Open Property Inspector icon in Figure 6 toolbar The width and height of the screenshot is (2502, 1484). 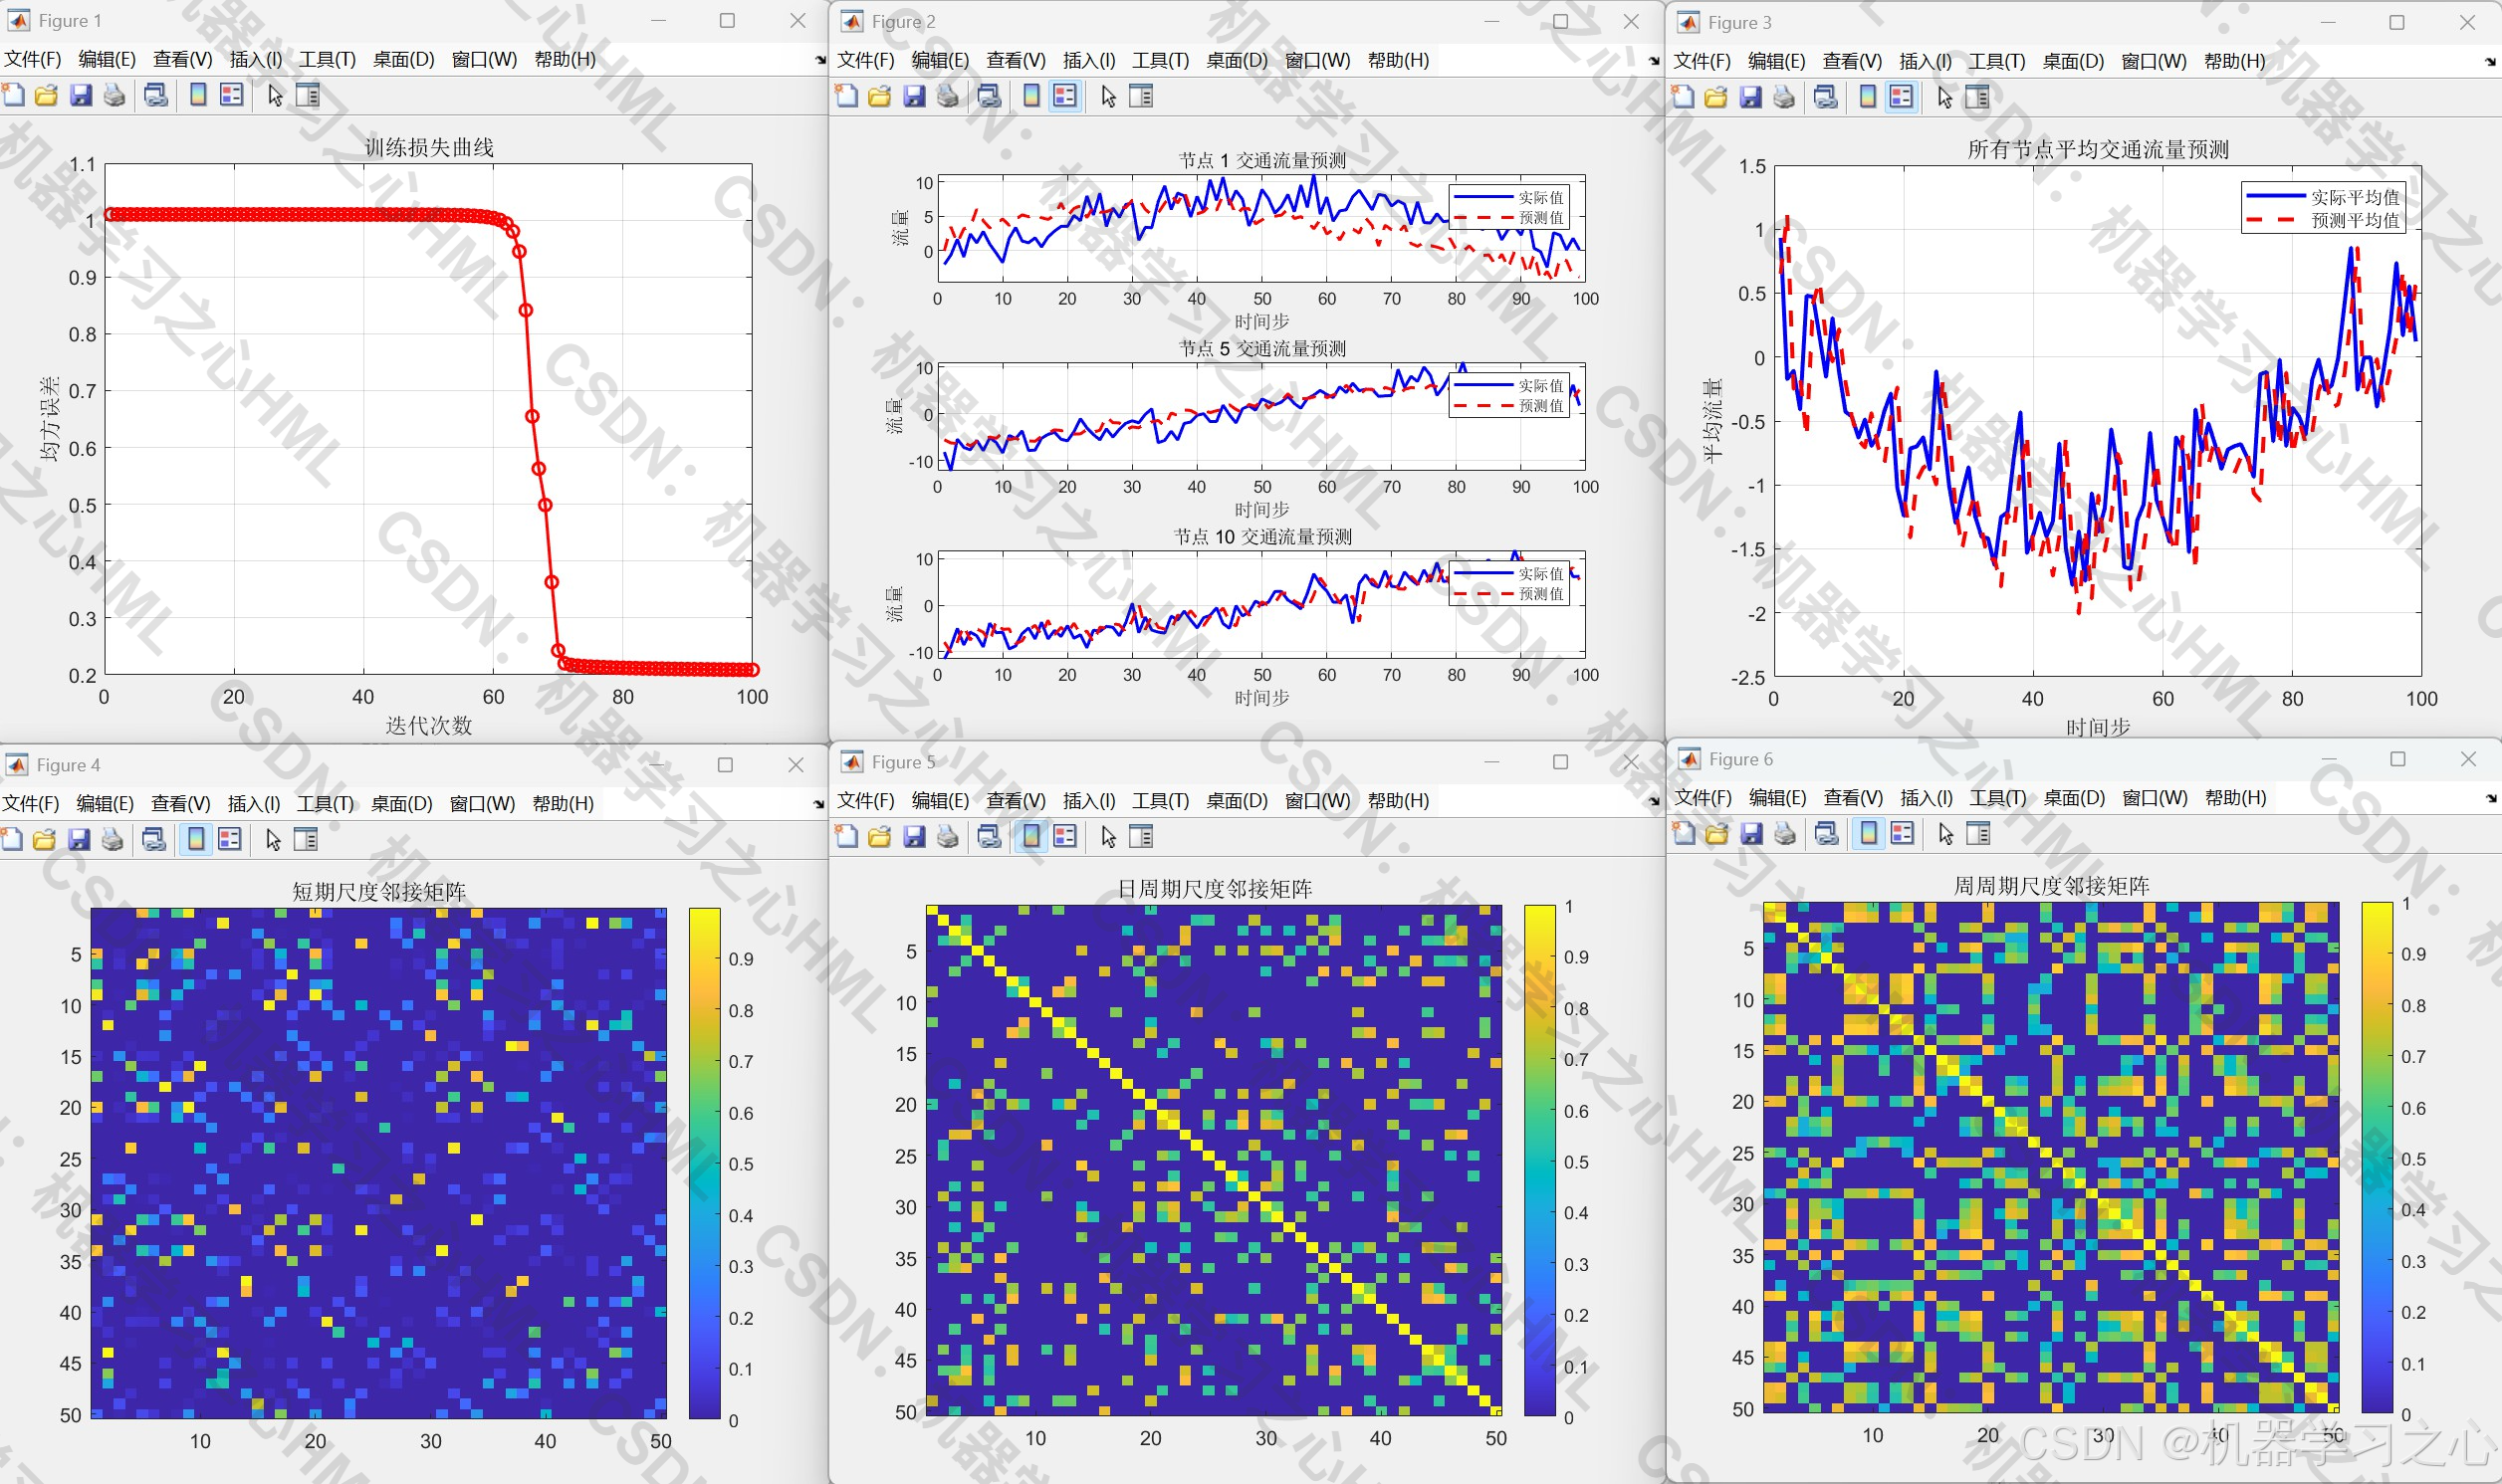1978,833
